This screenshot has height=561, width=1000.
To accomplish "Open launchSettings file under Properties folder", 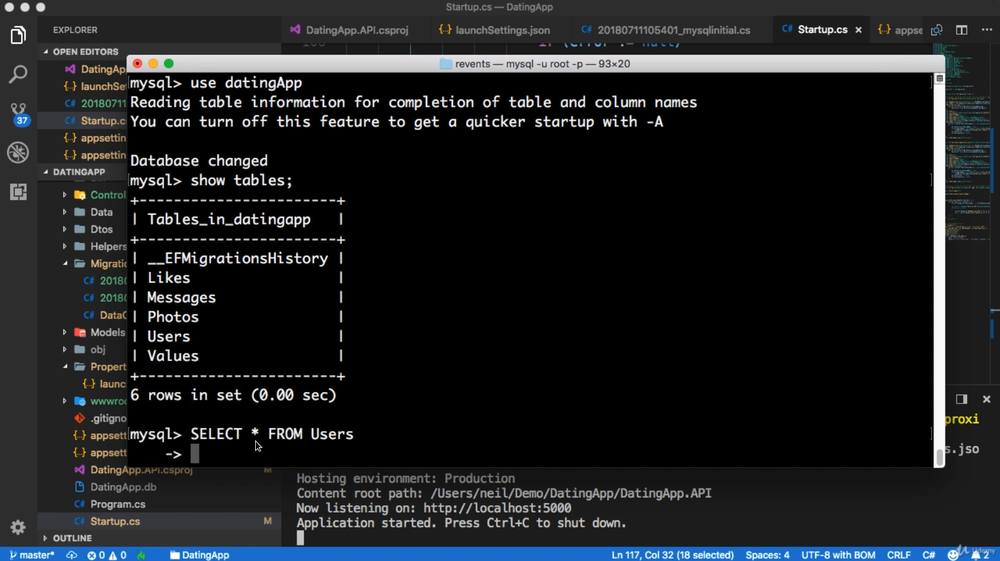I will click(x=105, y=384).
